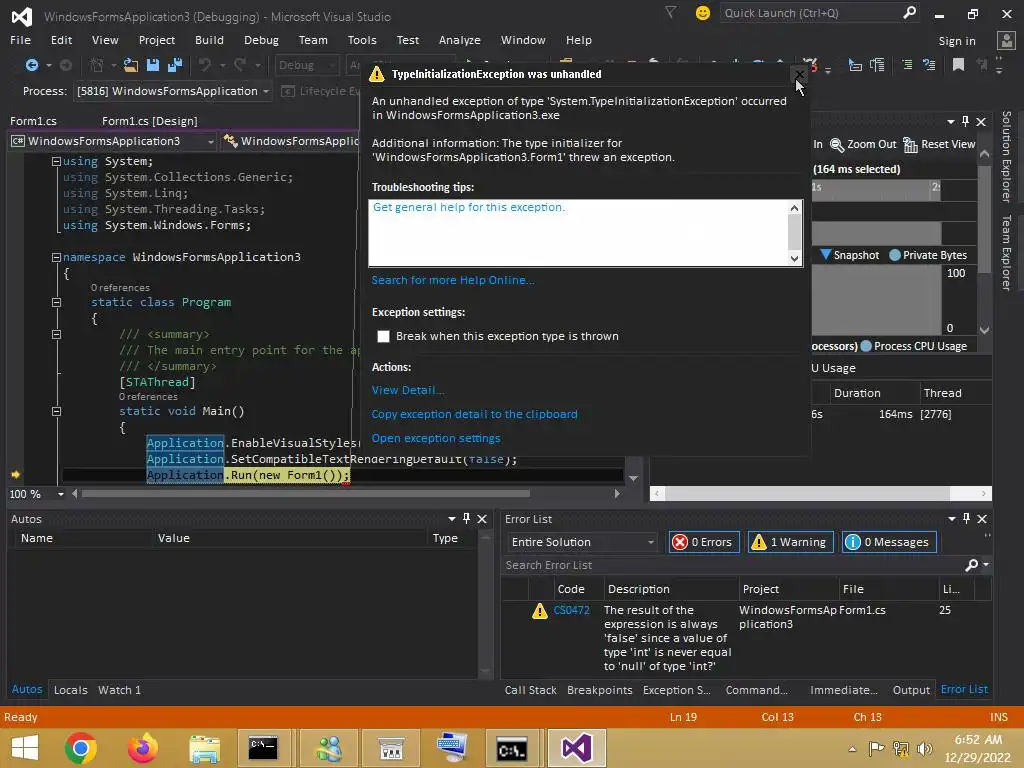Image resolution: width=1024 pixels, height=768 pixels.
Task: Toggle the 0 Errors filter
Action: (703, 542)
